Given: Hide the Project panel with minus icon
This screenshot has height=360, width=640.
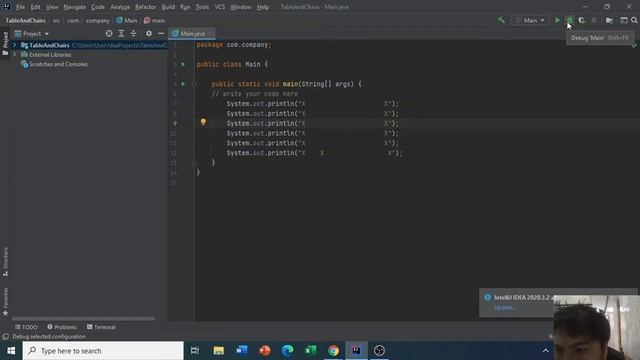Looking at the screenshot, I should point(161,33).
